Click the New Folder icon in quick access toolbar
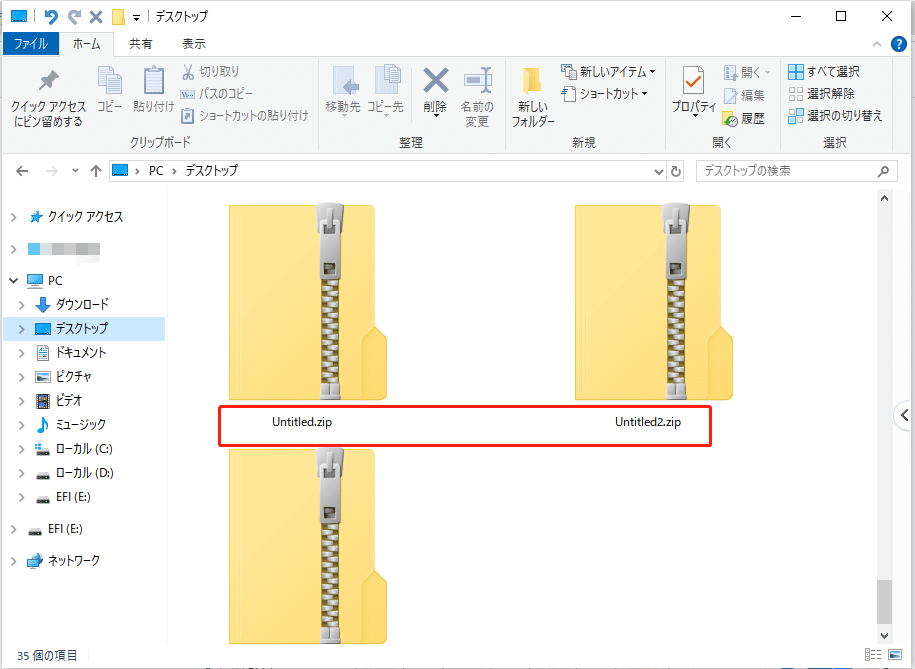This screenshot has height=669, width=915. pyautogui.click(x=118, y=17)
